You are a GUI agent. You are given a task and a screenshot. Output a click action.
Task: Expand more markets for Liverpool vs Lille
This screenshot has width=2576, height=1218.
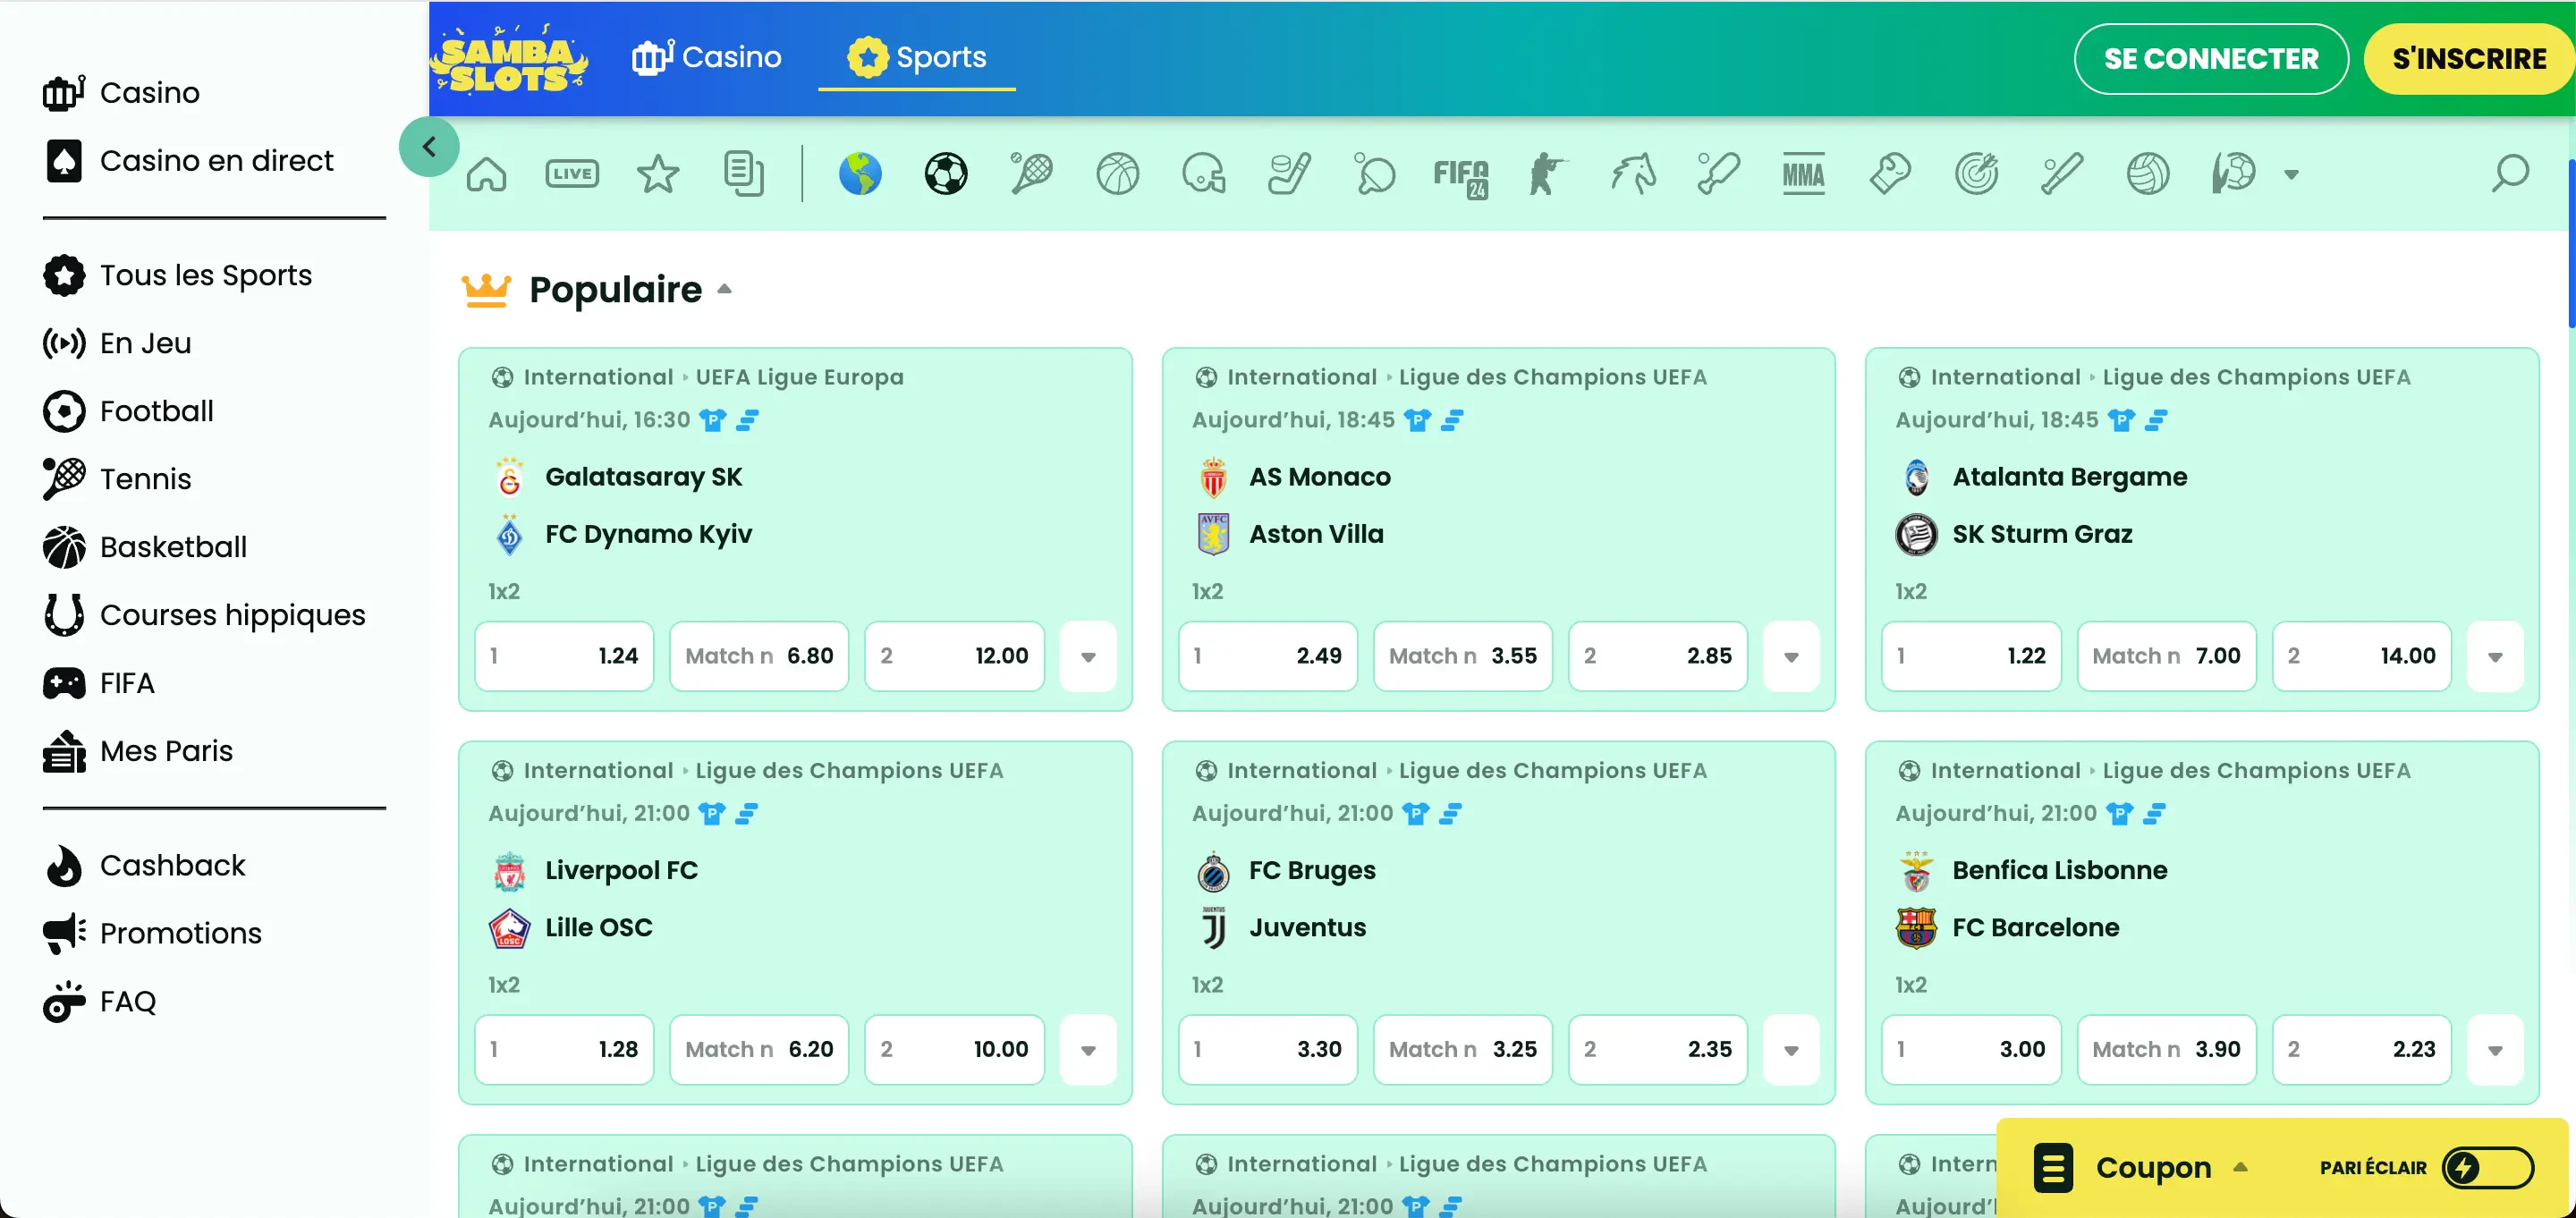[x=1088, y=1050]
